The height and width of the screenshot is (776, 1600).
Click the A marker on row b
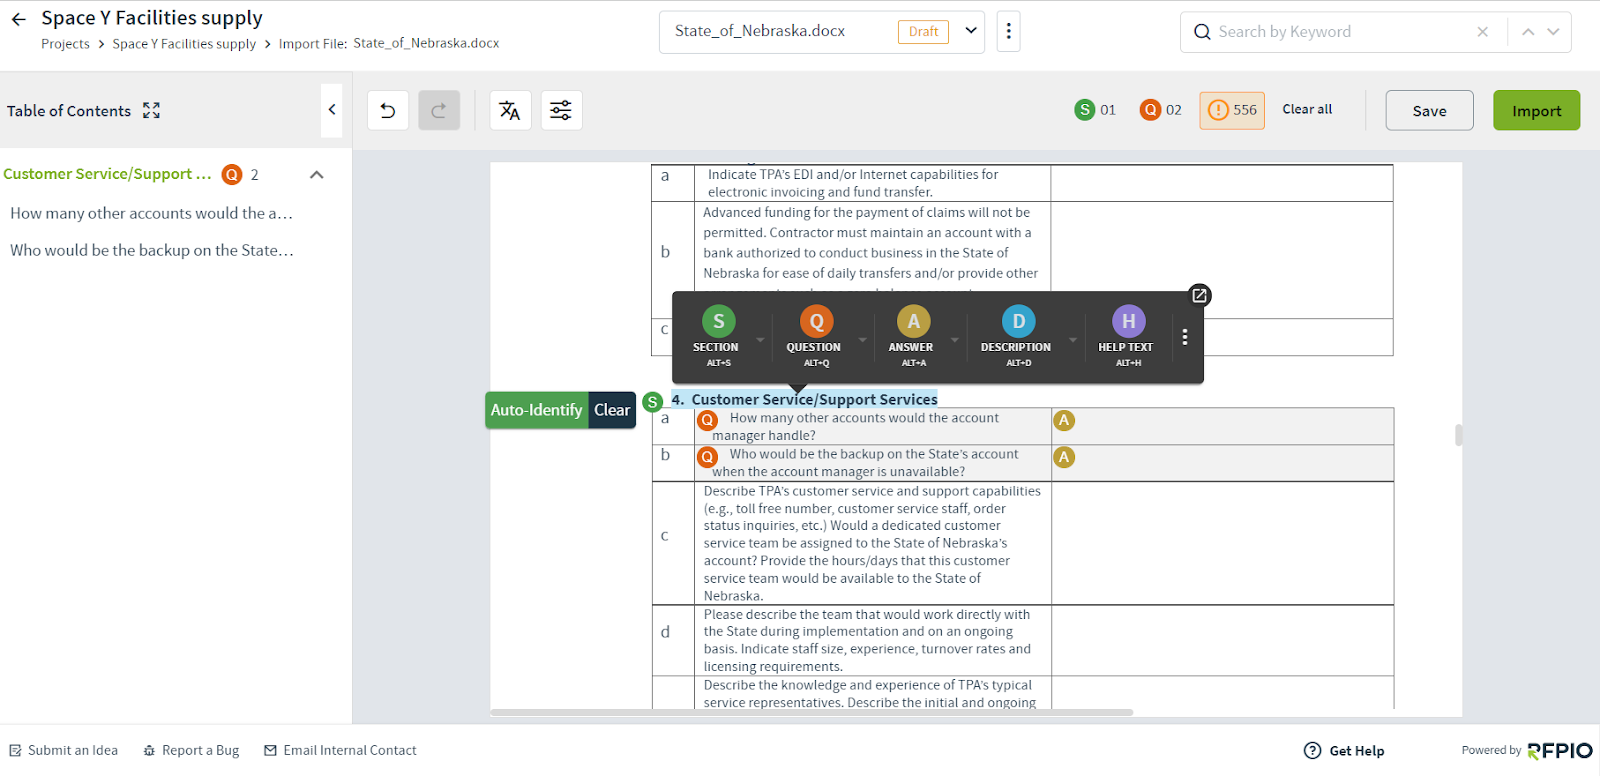tap(1064, 457)
